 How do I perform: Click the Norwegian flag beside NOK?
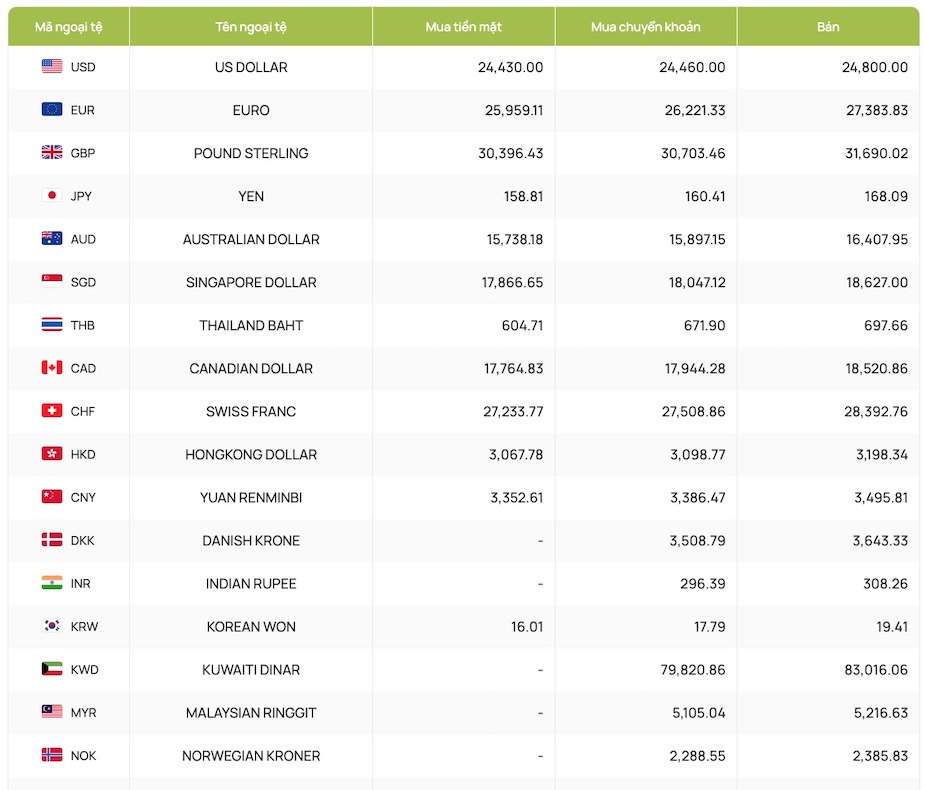[52, 755]
